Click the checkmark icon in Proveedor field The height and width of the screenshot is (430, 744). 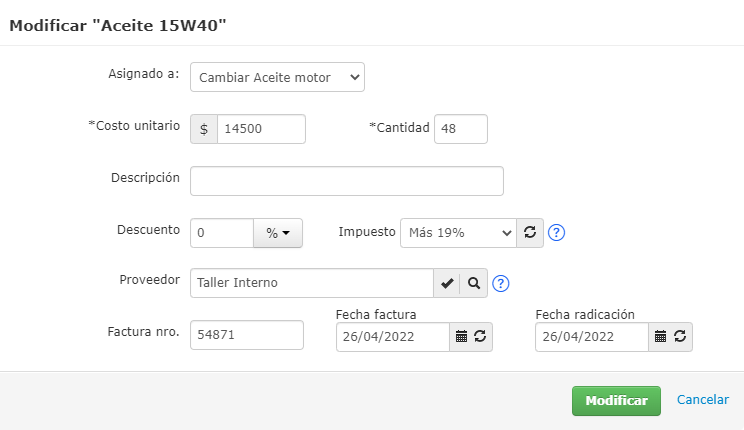tap(446, 283)
